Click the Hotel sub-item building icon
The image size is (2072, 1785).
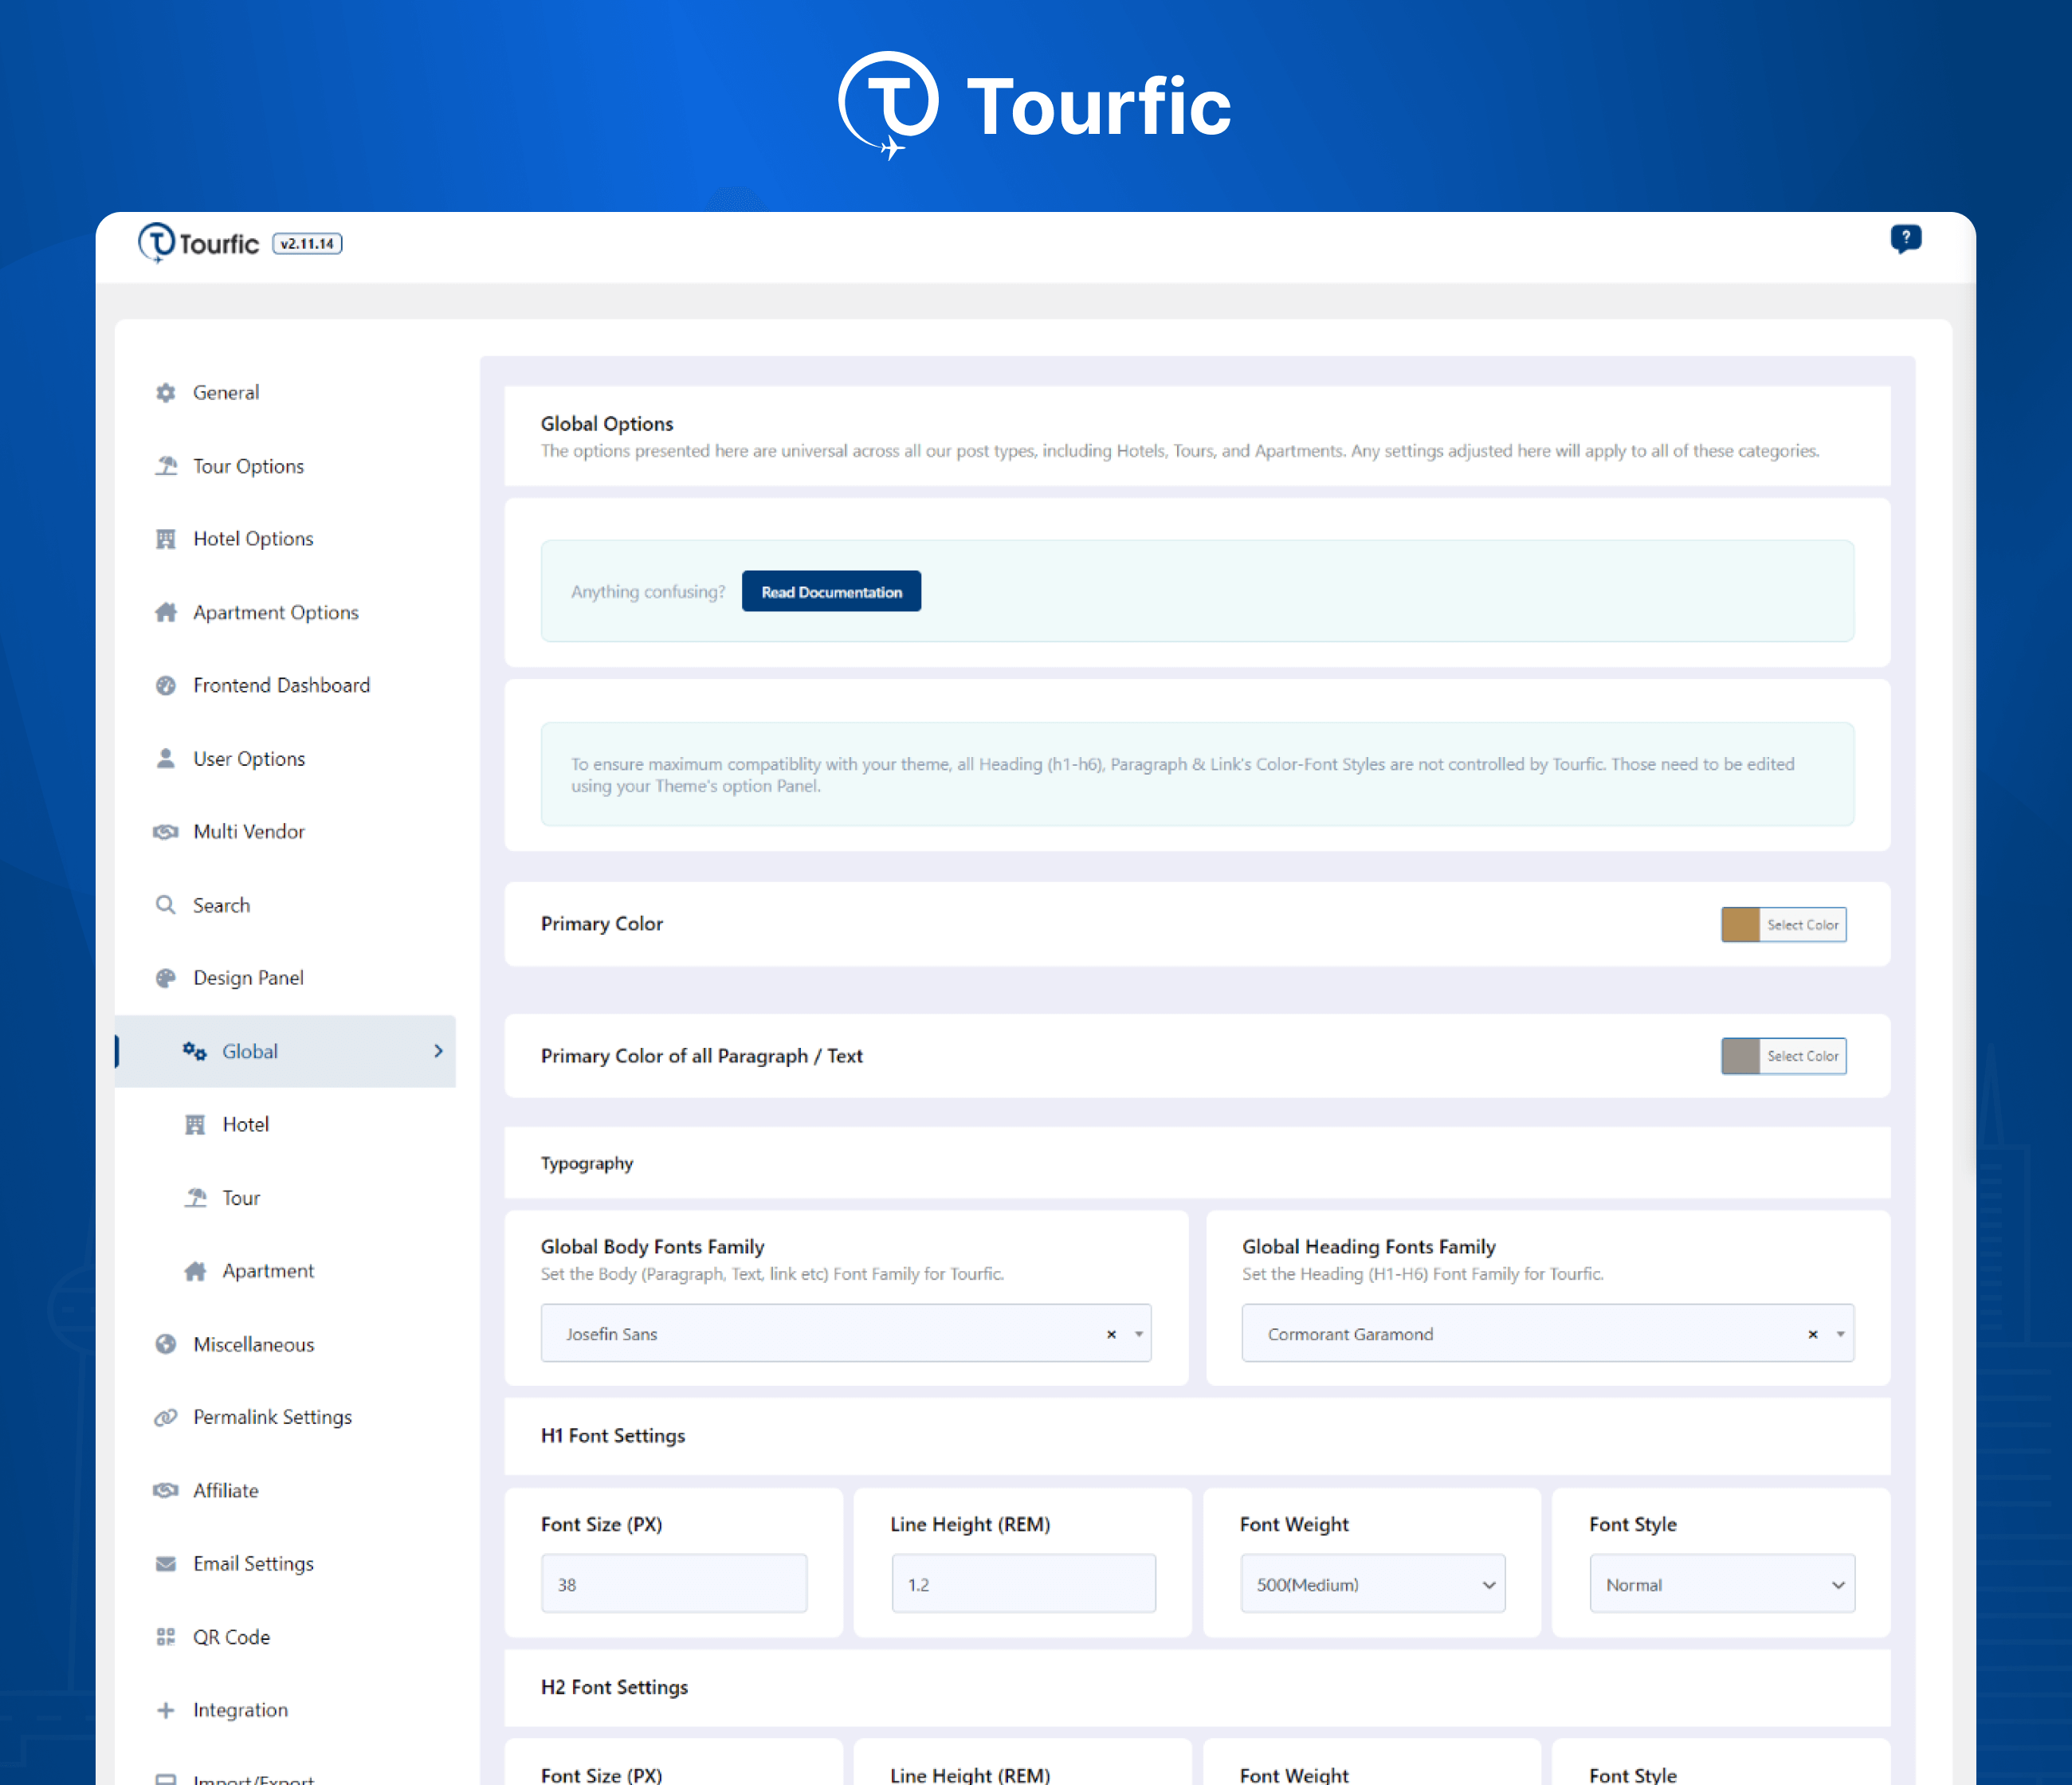coord(195,1124)
